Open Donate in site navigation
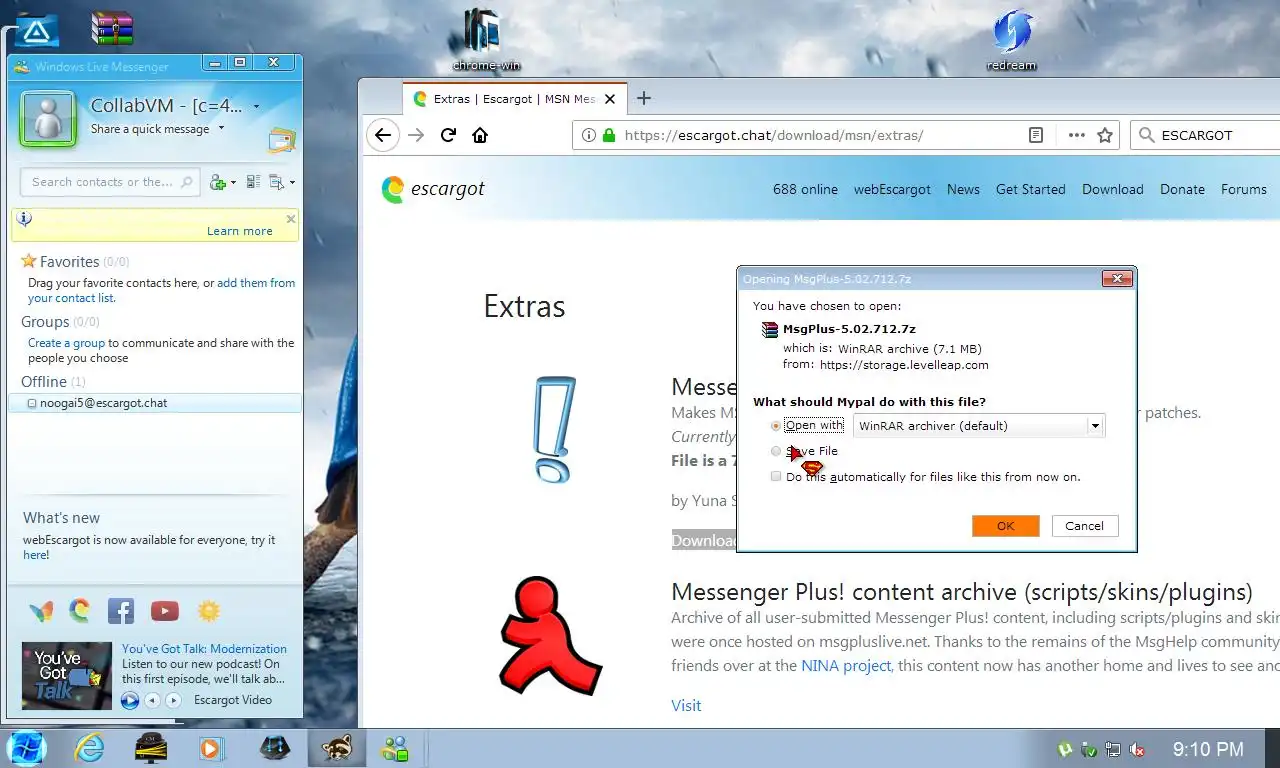This screenshot has width=1280, height=768. [x=1182, y=189]
